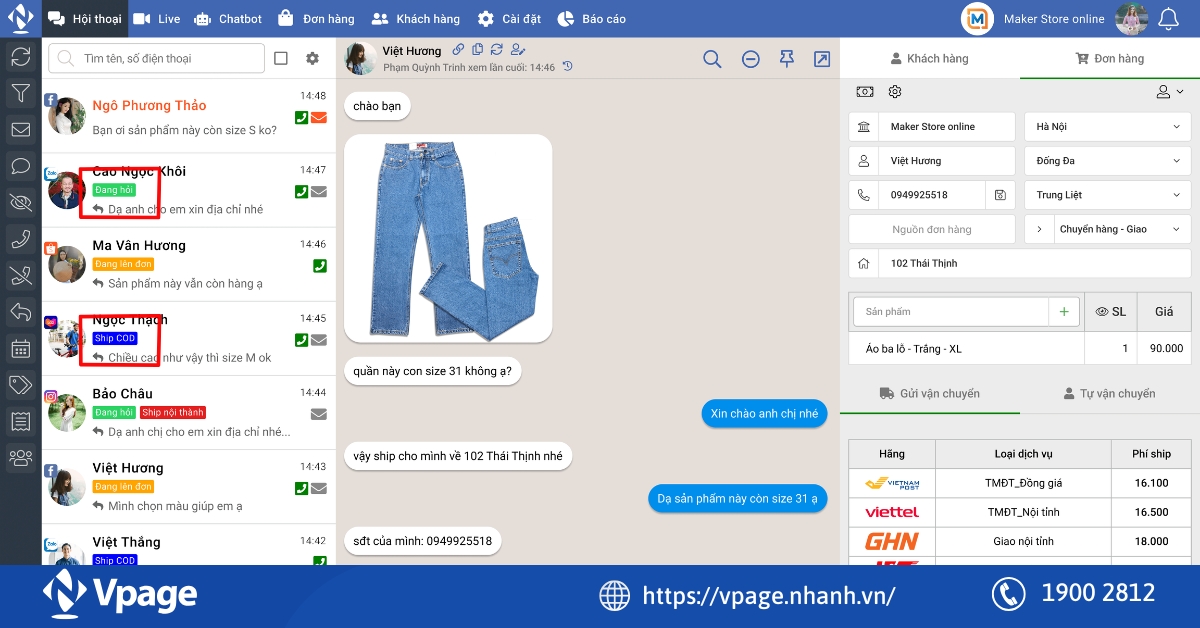
Task: Click the add product plus button
Action: point(1063,312)
